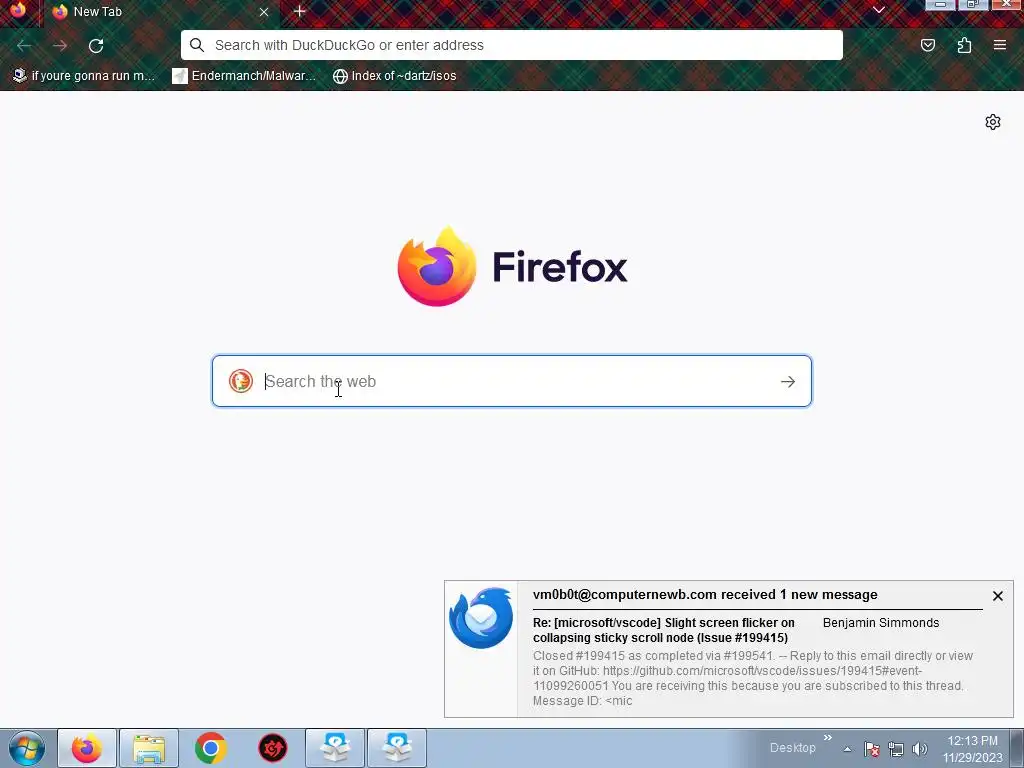Click the Search the web box

[x=511, y=381]
